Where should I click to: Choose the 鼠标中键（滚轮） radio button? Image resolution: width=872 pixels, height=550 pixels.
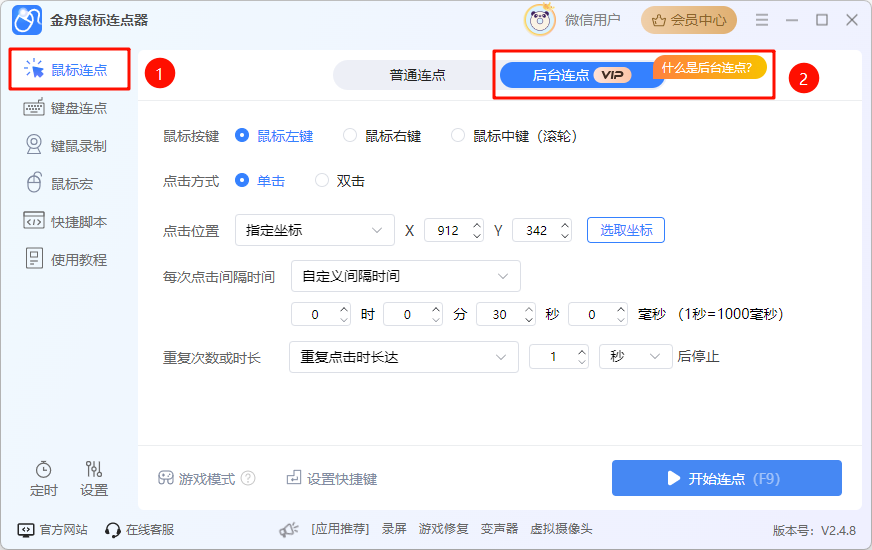pyautogui.click(x=458, y=135)
